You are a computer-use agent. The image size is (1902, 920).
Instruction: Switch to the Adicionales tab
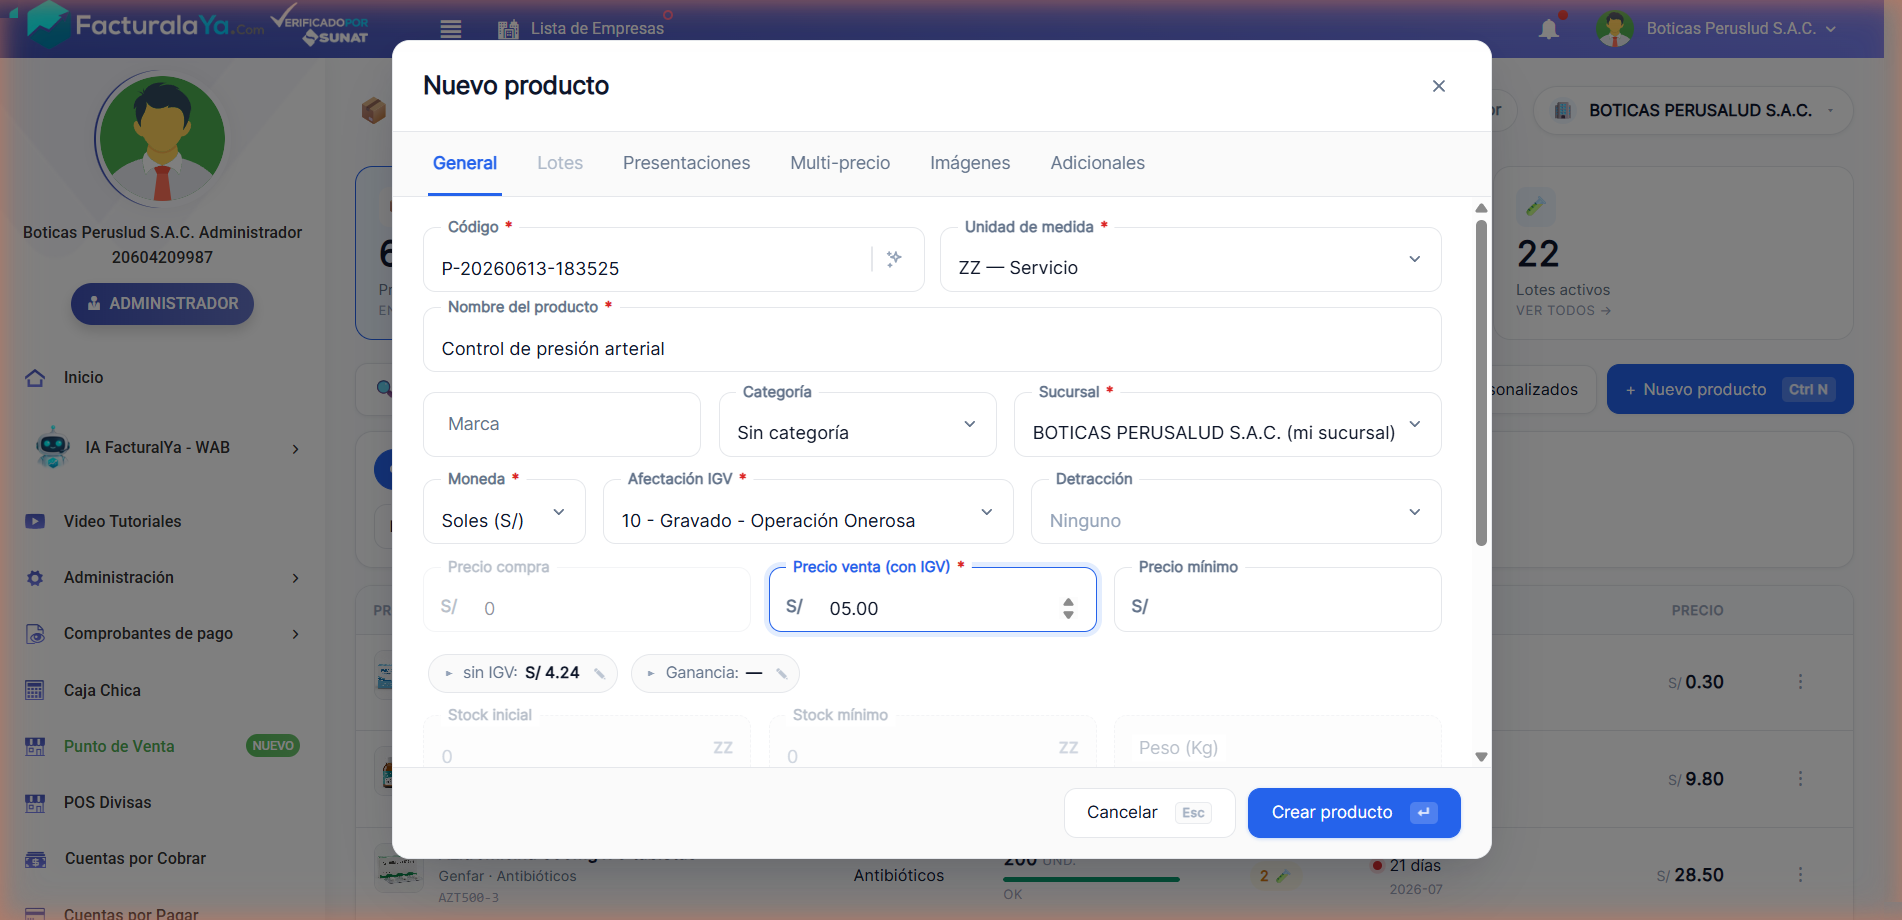pos(1097,163)
